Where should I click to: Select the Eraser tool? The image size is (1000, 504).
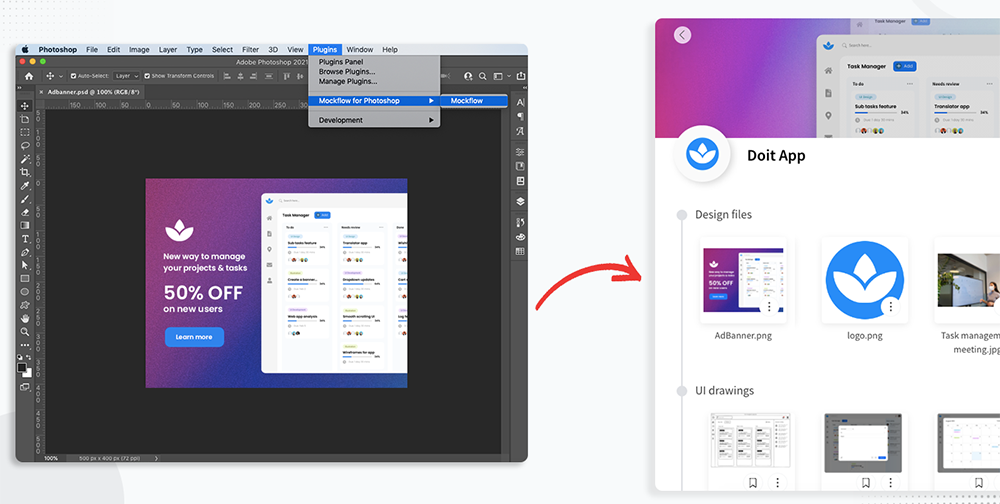click(x=25, y=212)
